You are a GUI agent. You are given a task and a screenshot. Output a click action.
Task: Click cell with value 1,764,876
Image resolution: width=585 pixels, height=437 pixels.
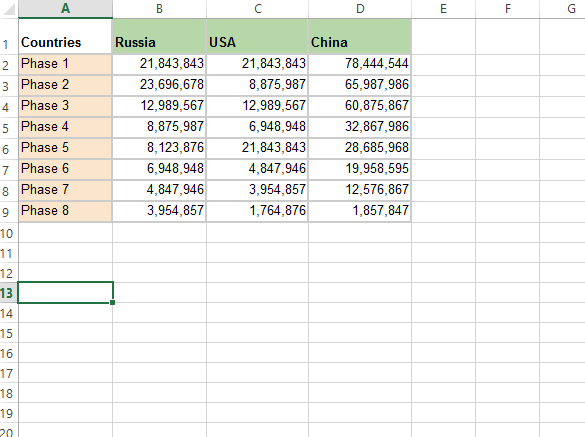coord(257,211)
